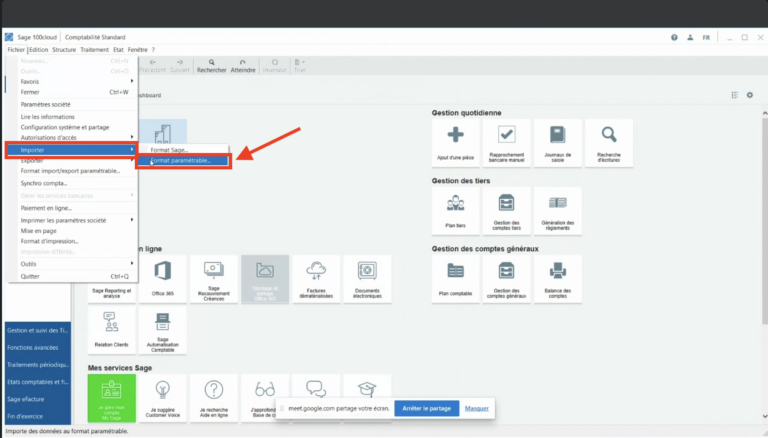Open dashboard settings gear icon

(x=750, y=95)
